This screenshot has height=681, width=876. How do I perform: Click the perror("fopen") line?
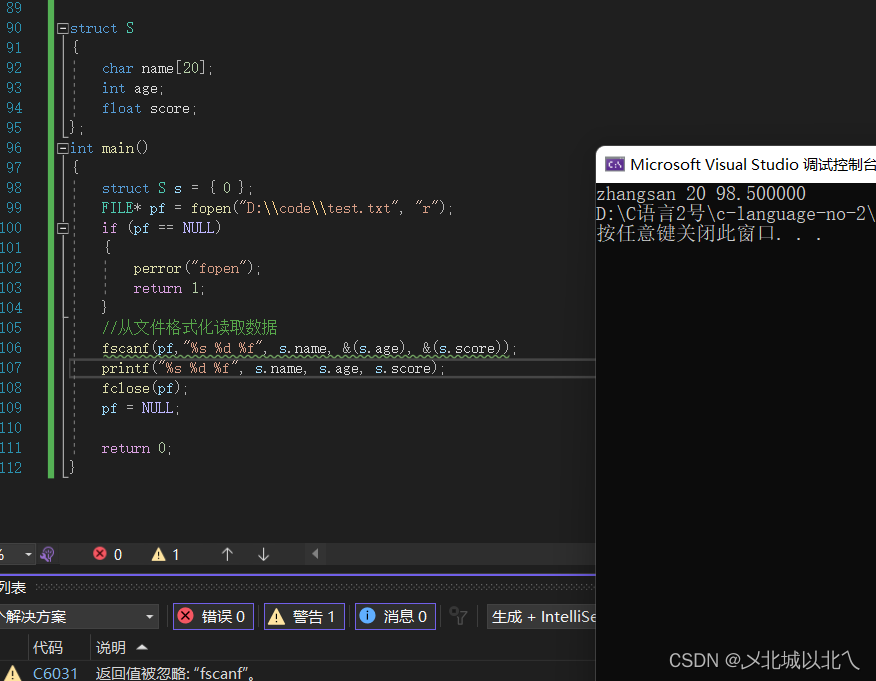point(197,269)
